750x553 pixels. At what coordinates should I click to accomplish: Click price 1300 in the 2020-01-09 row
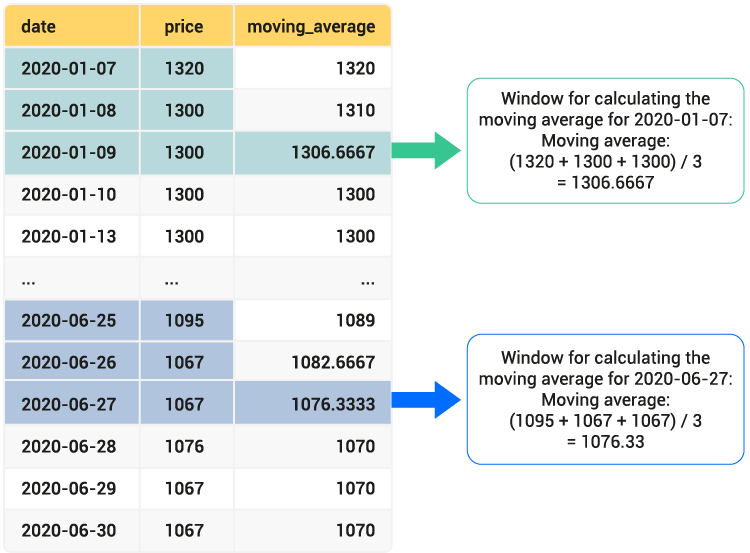pyautogui.click(x=187, y=152)
